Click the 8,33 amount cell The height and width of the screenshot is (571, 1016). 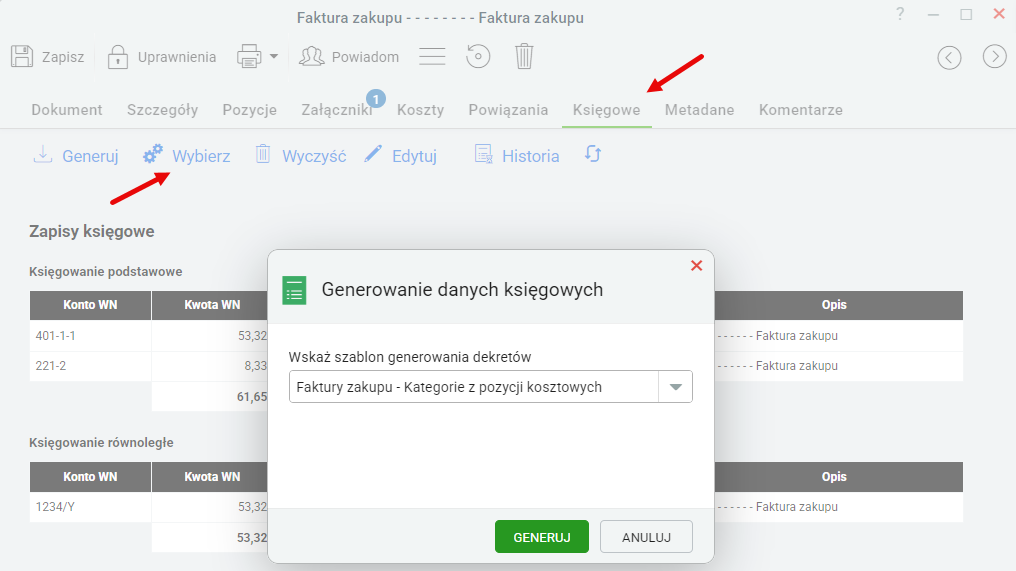(x=210, y=366)
